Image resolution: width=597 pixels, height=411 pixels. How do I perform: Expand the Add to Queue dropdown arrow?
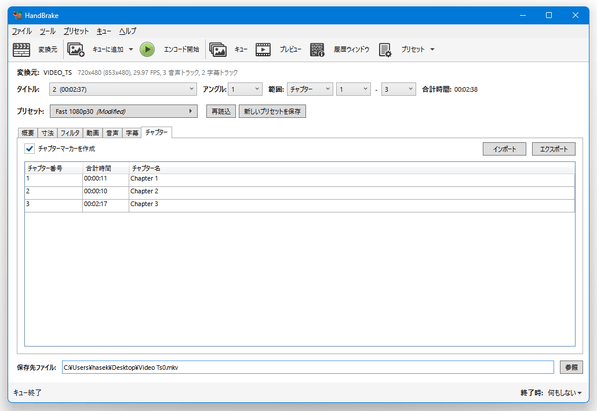tap(131, 50)
